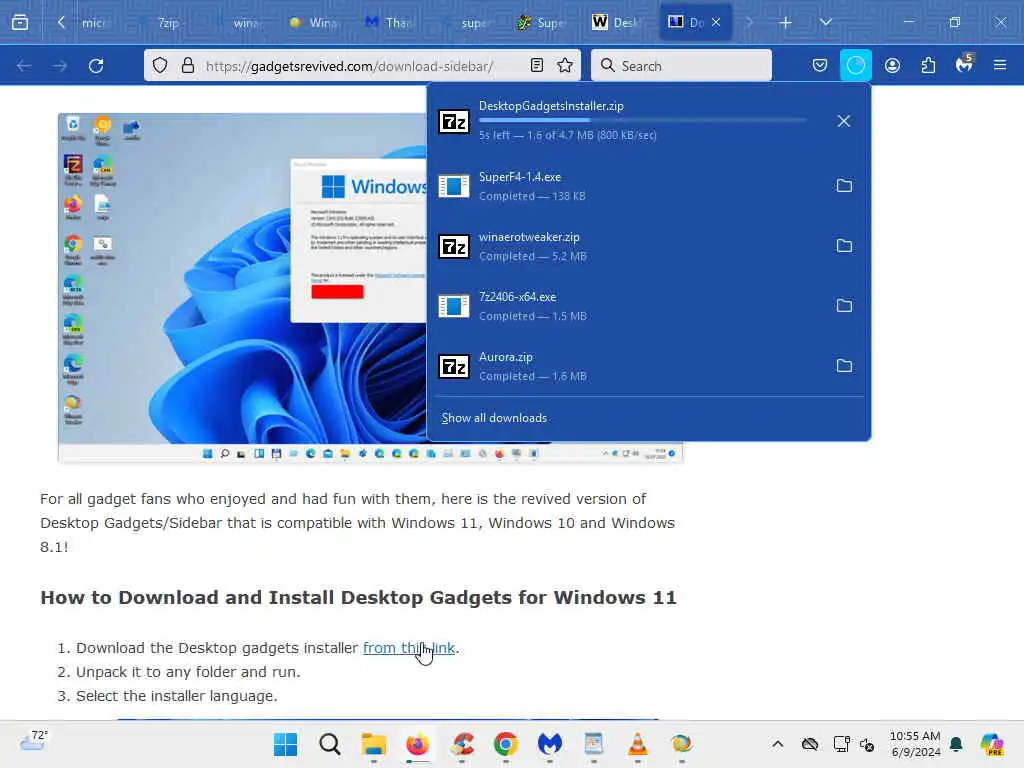Bookmark this page with star icon
Viewport: 1024px width, 768px height.
point(565,65)
